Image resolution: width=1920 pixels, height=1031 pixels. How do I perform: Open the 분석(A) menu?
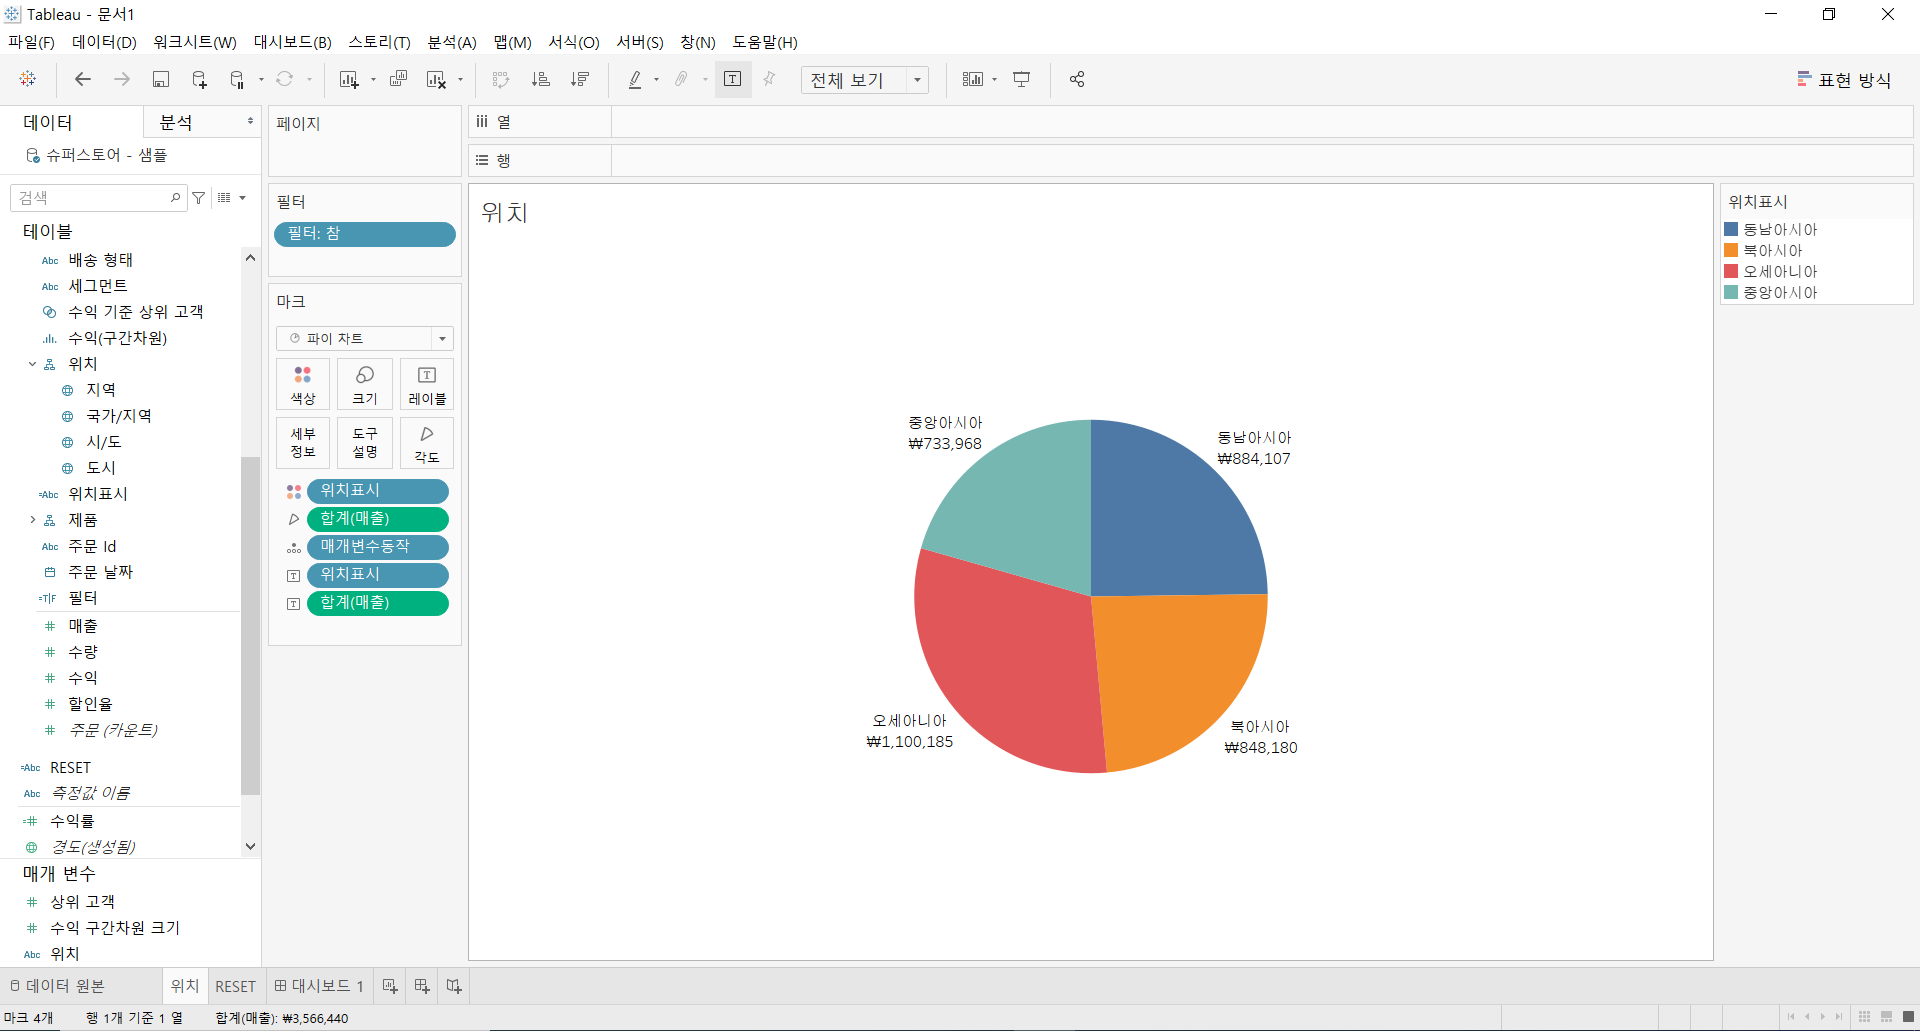point(452,42)
